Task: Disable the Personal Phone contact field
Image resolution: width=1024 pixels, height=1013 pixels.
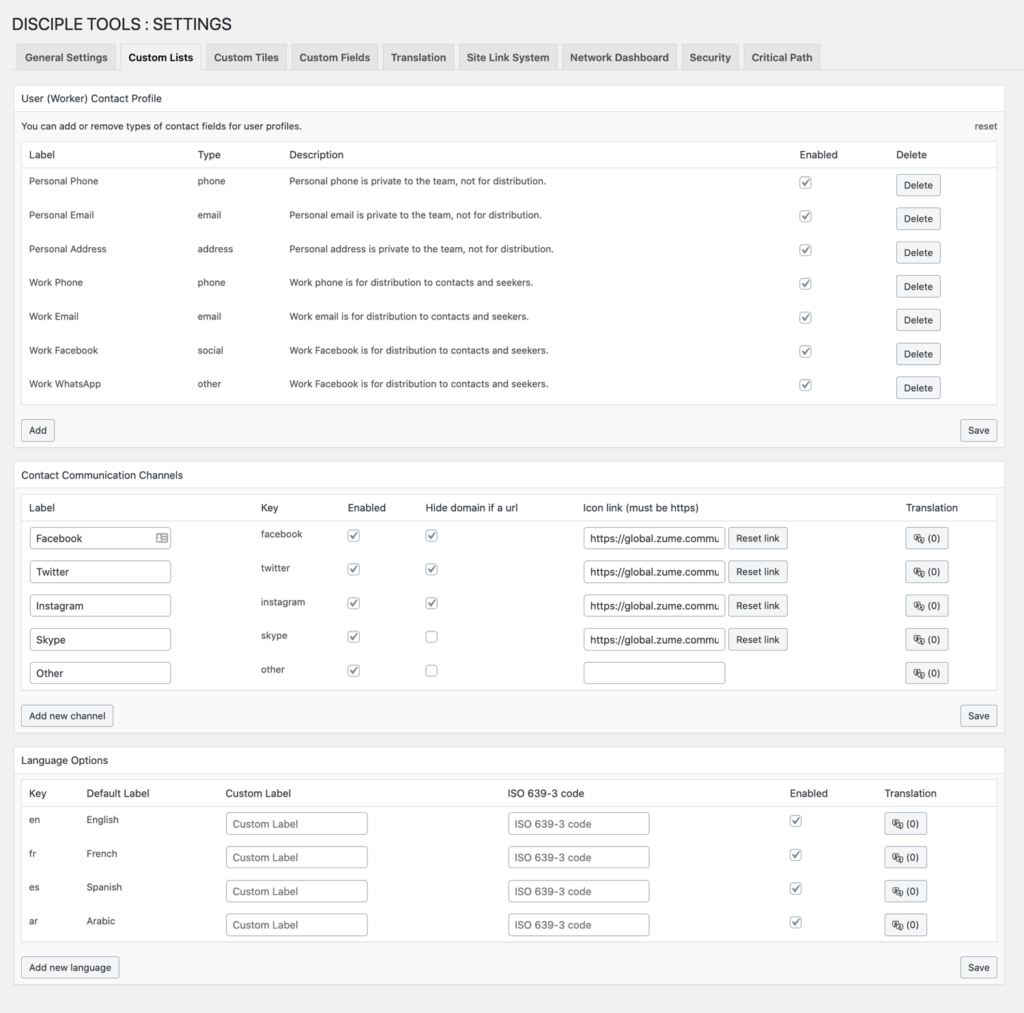Action: (805, 181)
